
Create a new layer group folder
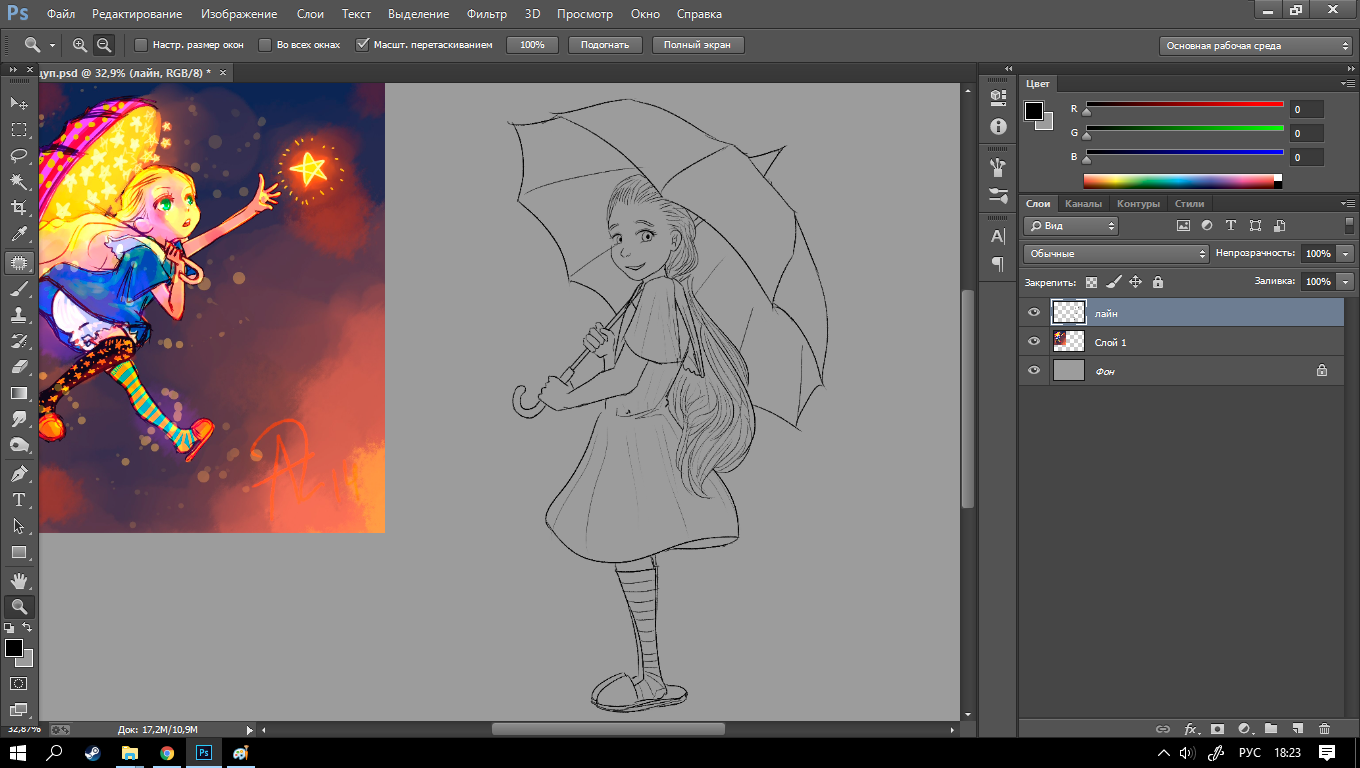click(x=1271, y=729)
